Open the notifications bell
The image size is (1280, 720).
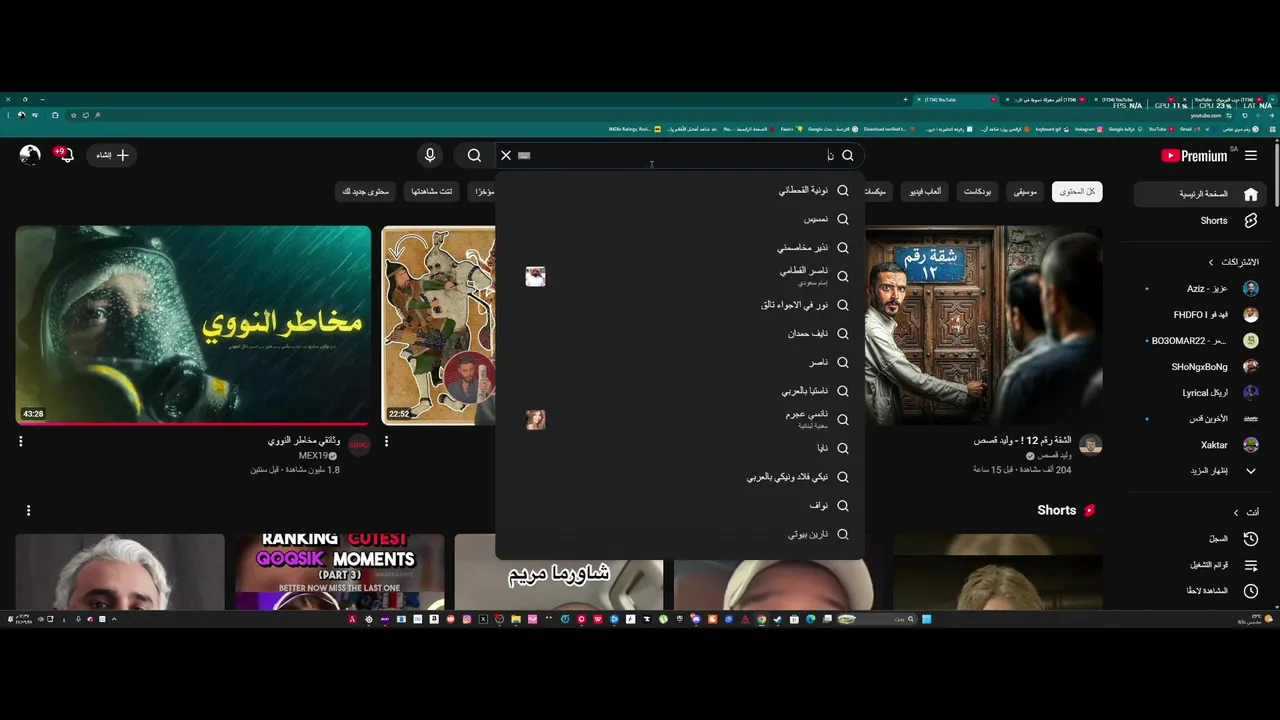coord(65,155)
